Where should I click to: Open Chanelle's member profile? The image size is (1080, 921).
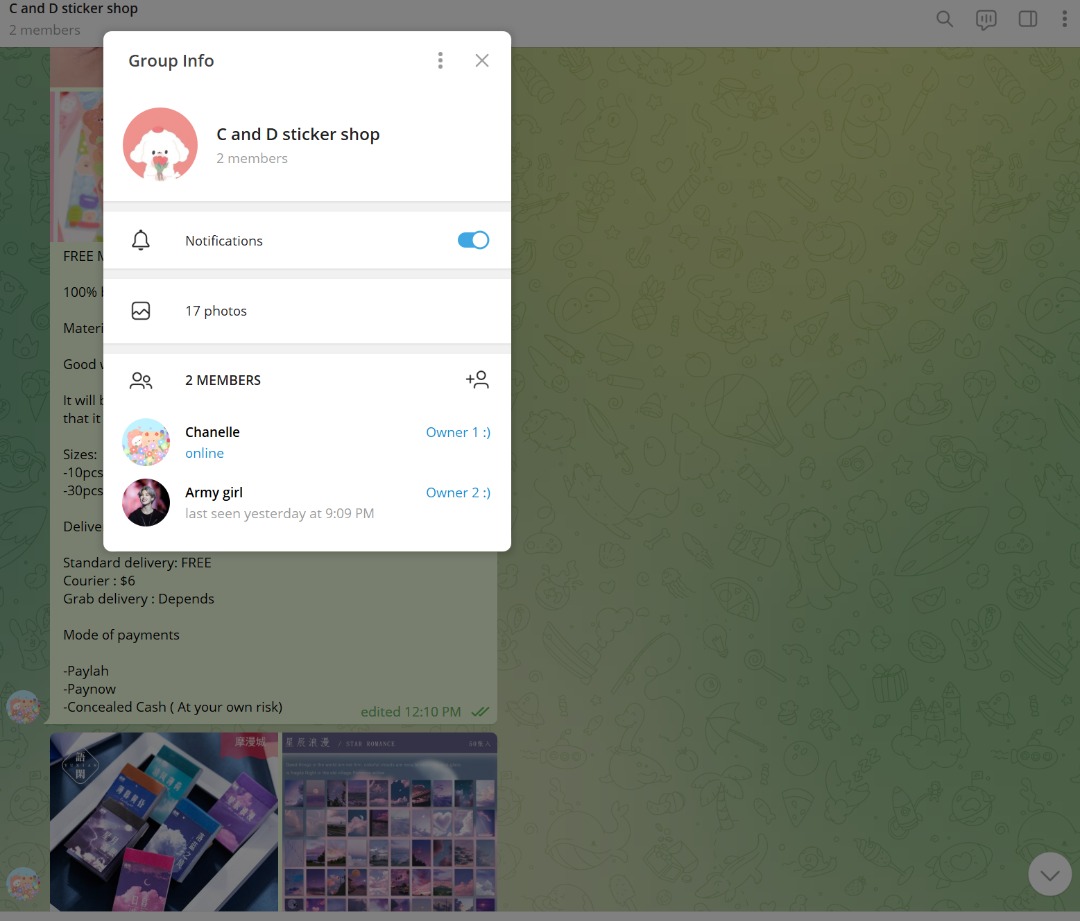(212, 432)
